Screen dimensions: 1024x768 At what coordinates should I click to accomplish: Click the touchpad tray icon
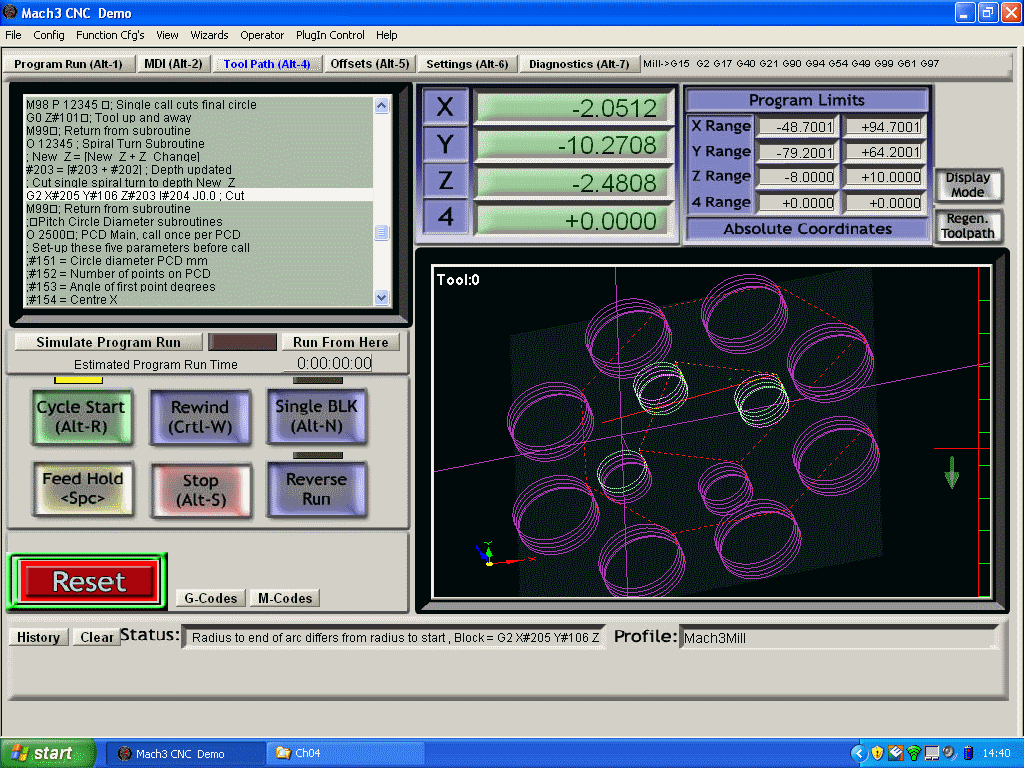click(x=932, y=753)
